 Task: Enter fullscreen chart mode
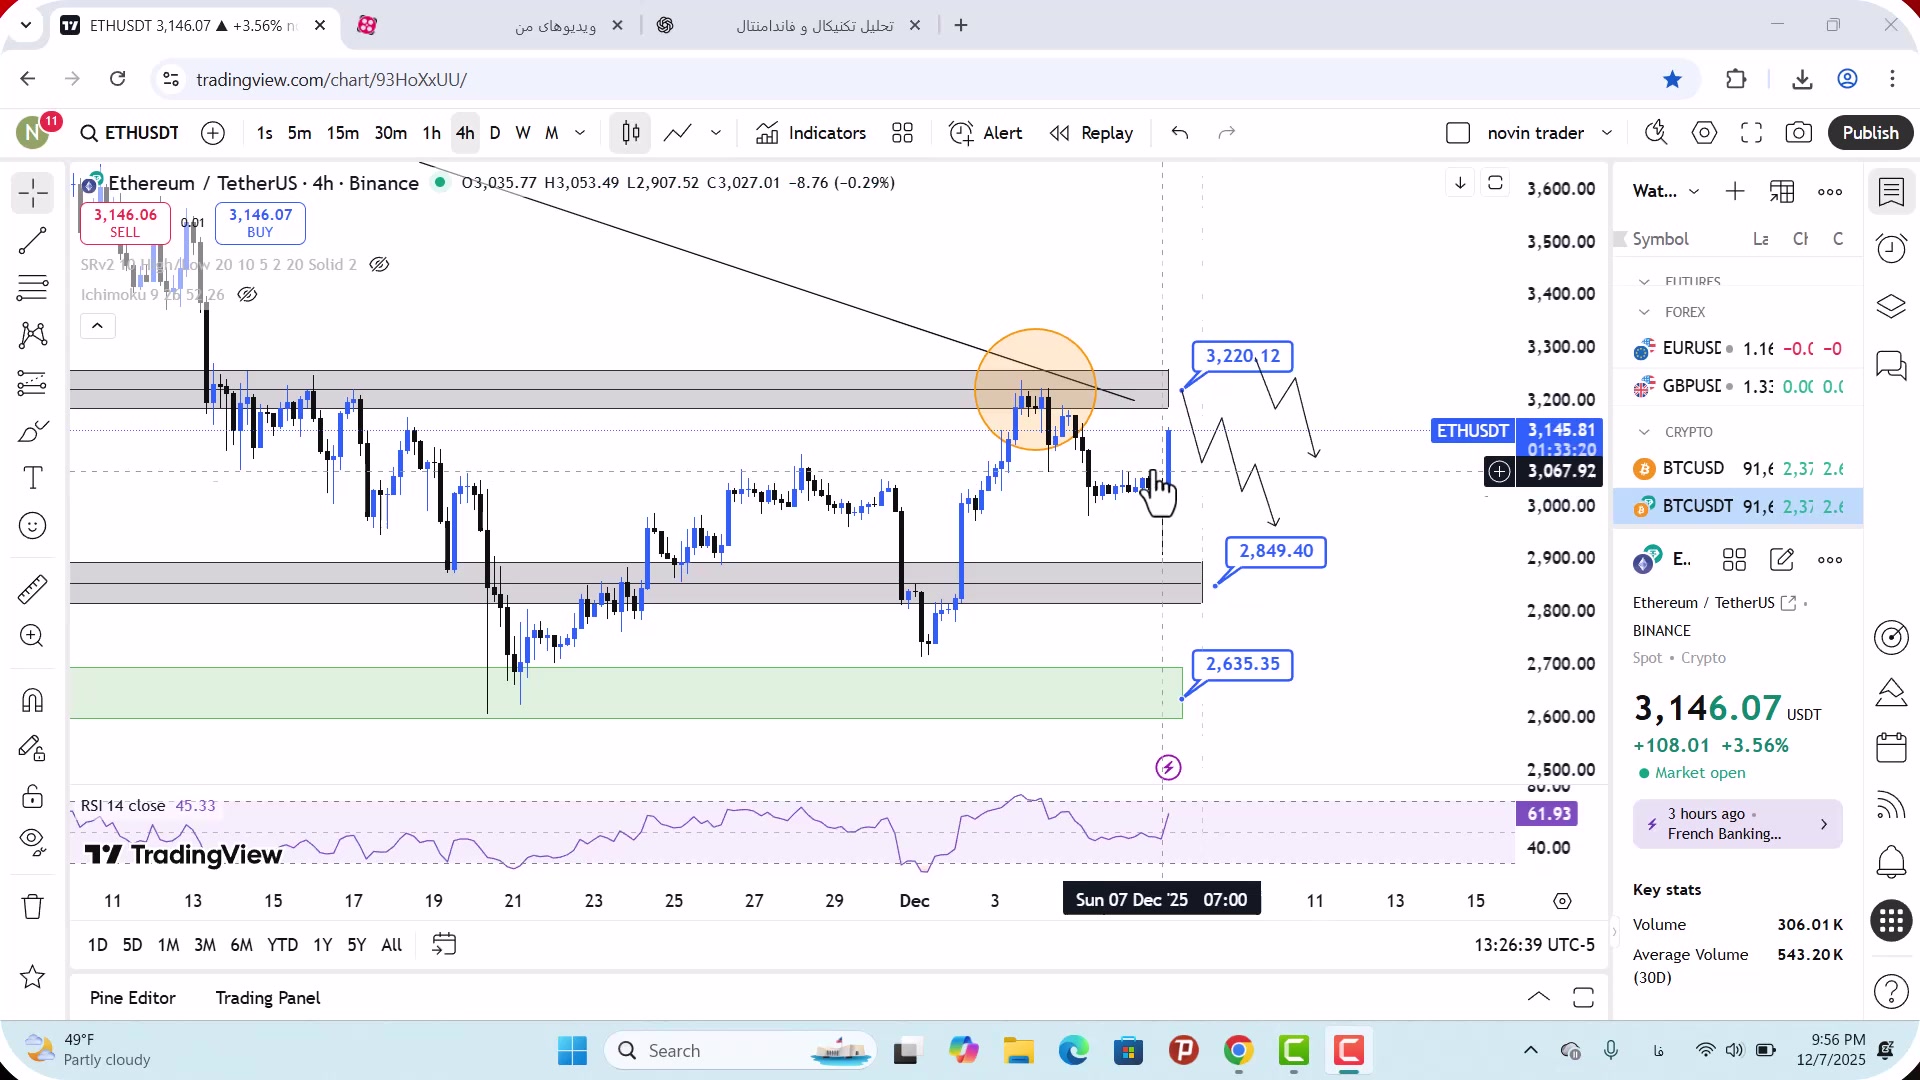point(1751,133)
